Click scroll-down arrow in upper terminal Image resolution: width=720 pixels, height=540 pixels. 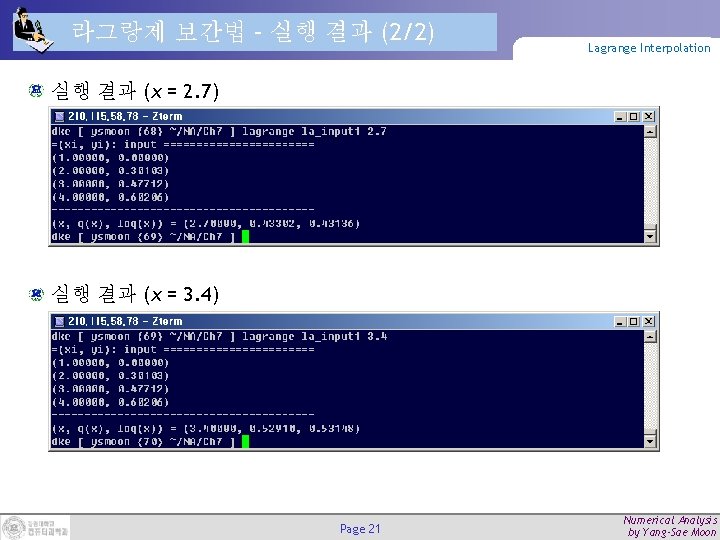[x=650, y=236]
